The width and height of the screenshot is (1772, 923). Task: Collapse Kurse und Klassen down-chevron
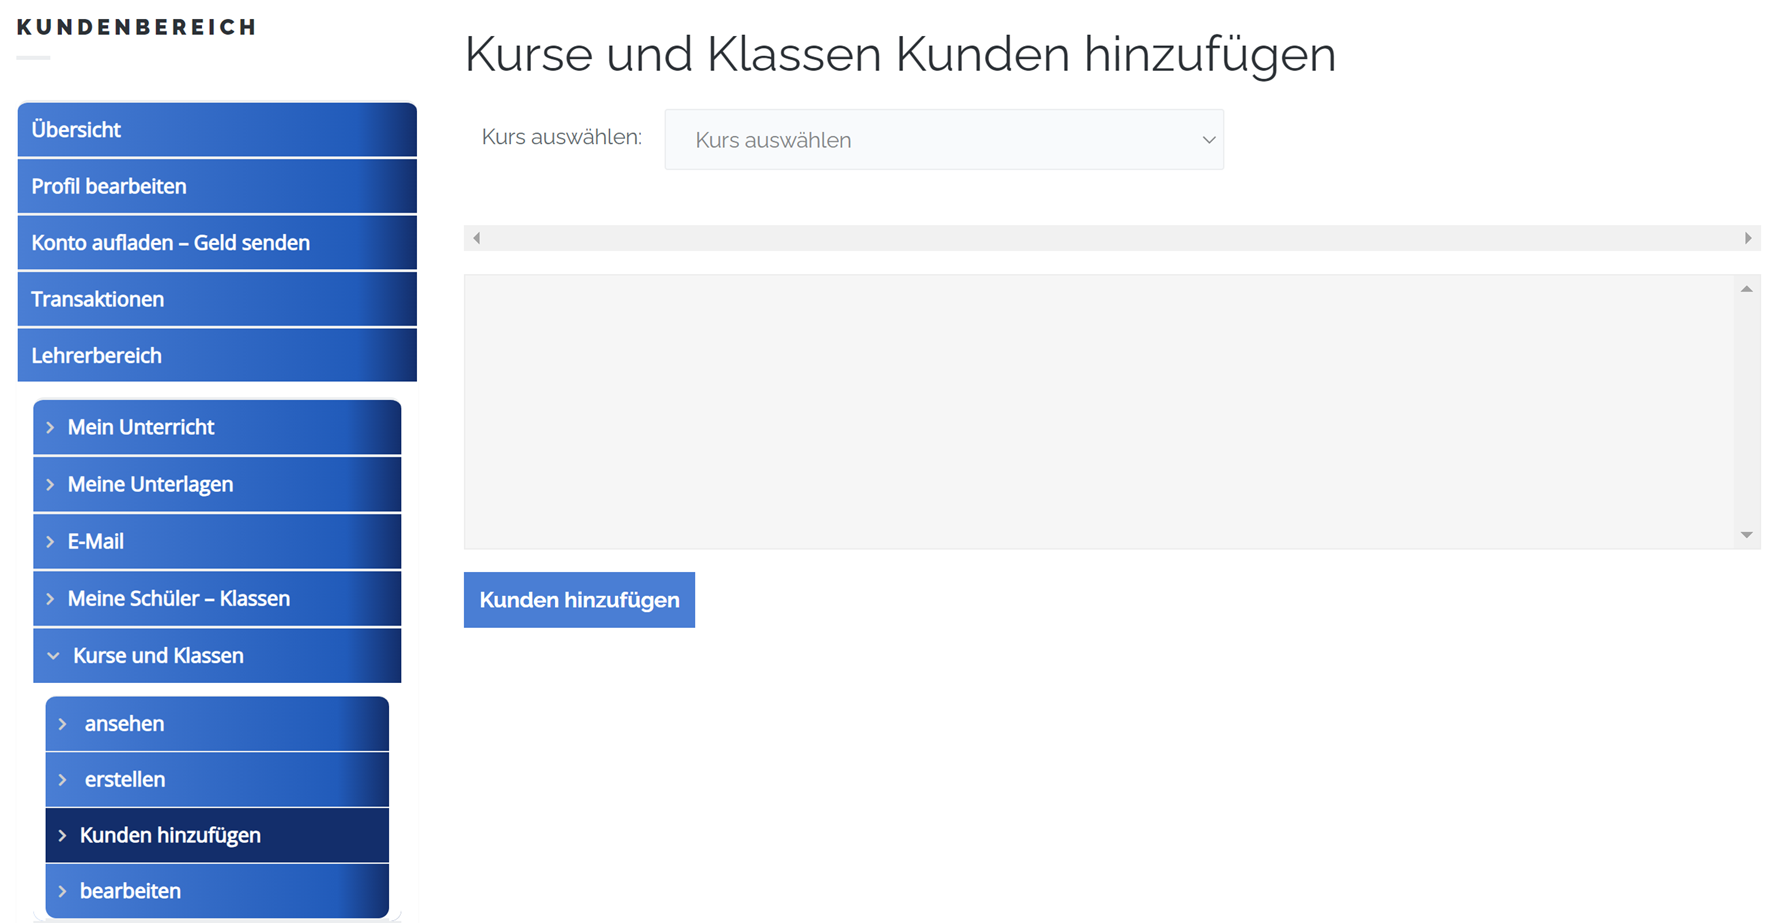(x=53, y=656)
